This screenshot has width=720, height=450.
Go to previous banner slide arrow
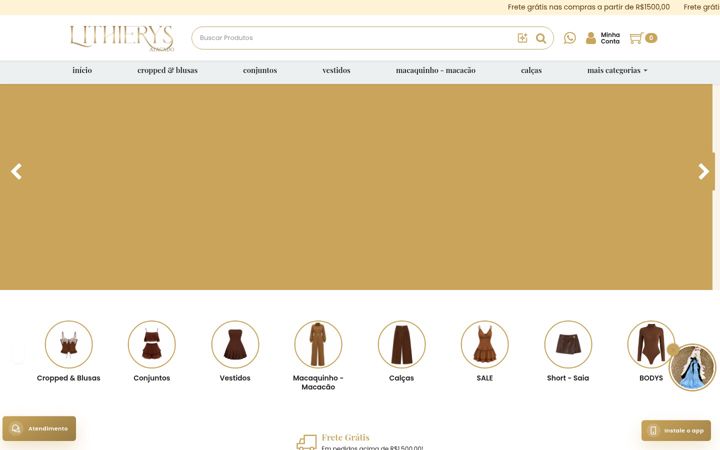(16, 171)
